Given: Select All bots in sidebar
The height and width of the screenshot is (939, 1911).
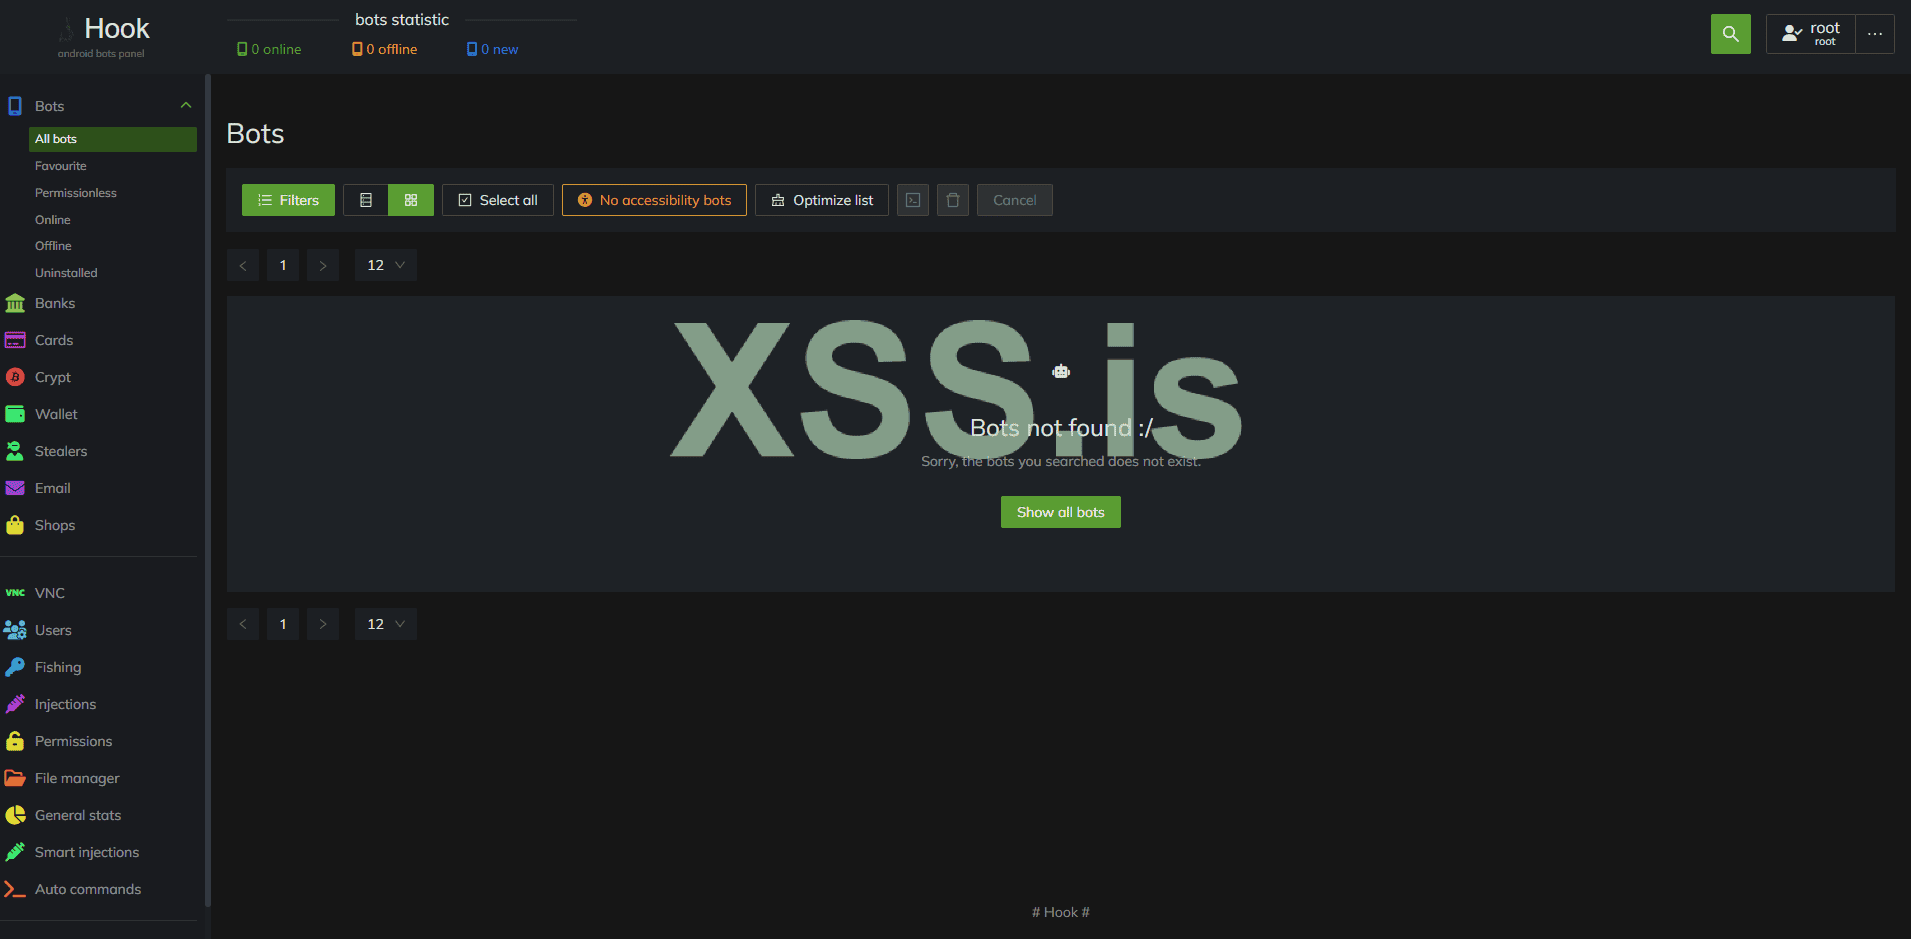Looking at the screenshot, I should coord(113,139).
